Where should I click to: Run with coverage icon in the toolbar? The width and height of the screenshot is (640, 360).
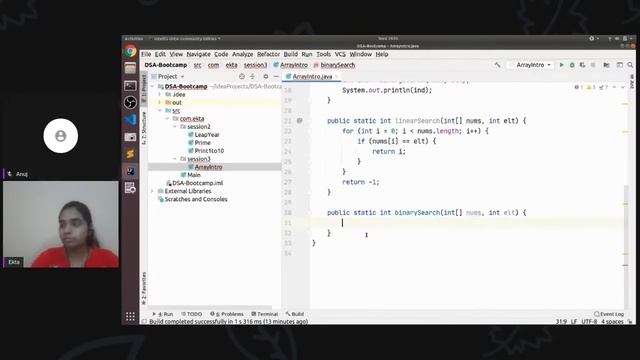click(582, 65)
